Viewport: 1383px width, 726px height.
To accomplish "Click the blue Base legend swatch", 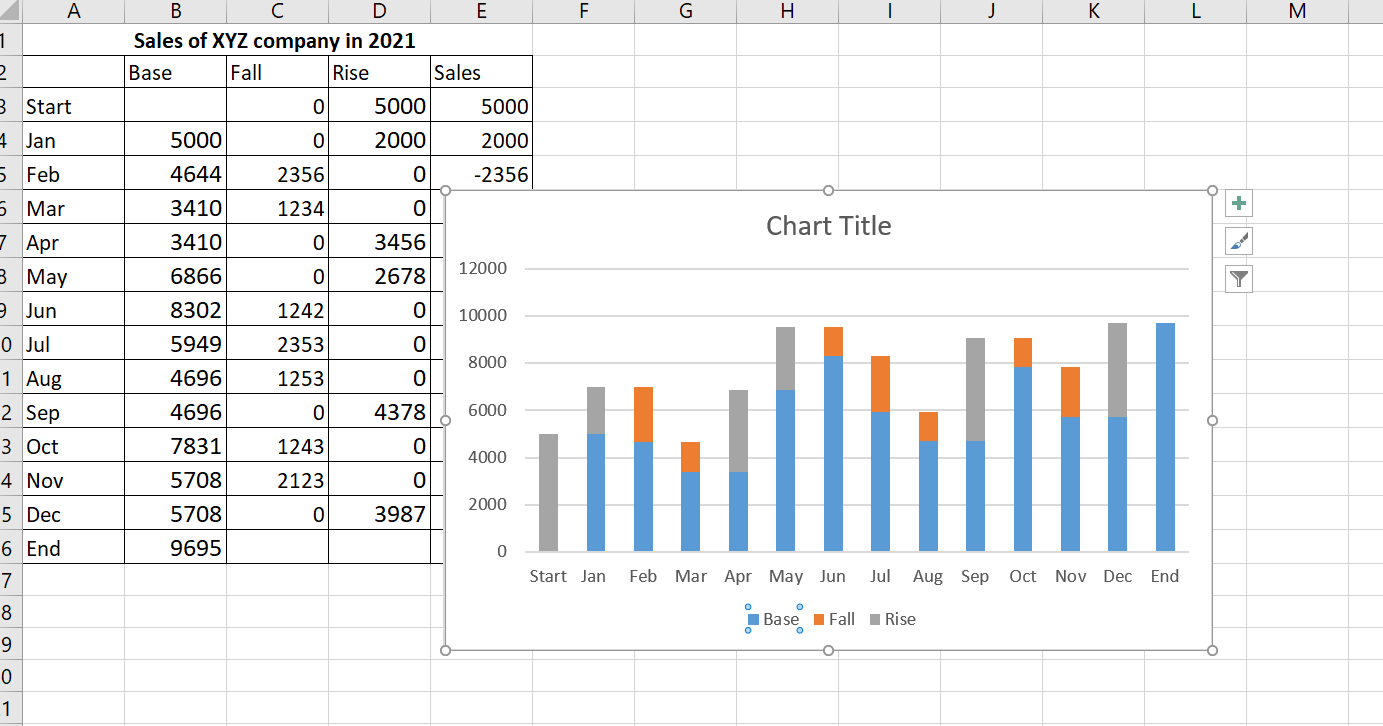I will [x=754, y=620].
